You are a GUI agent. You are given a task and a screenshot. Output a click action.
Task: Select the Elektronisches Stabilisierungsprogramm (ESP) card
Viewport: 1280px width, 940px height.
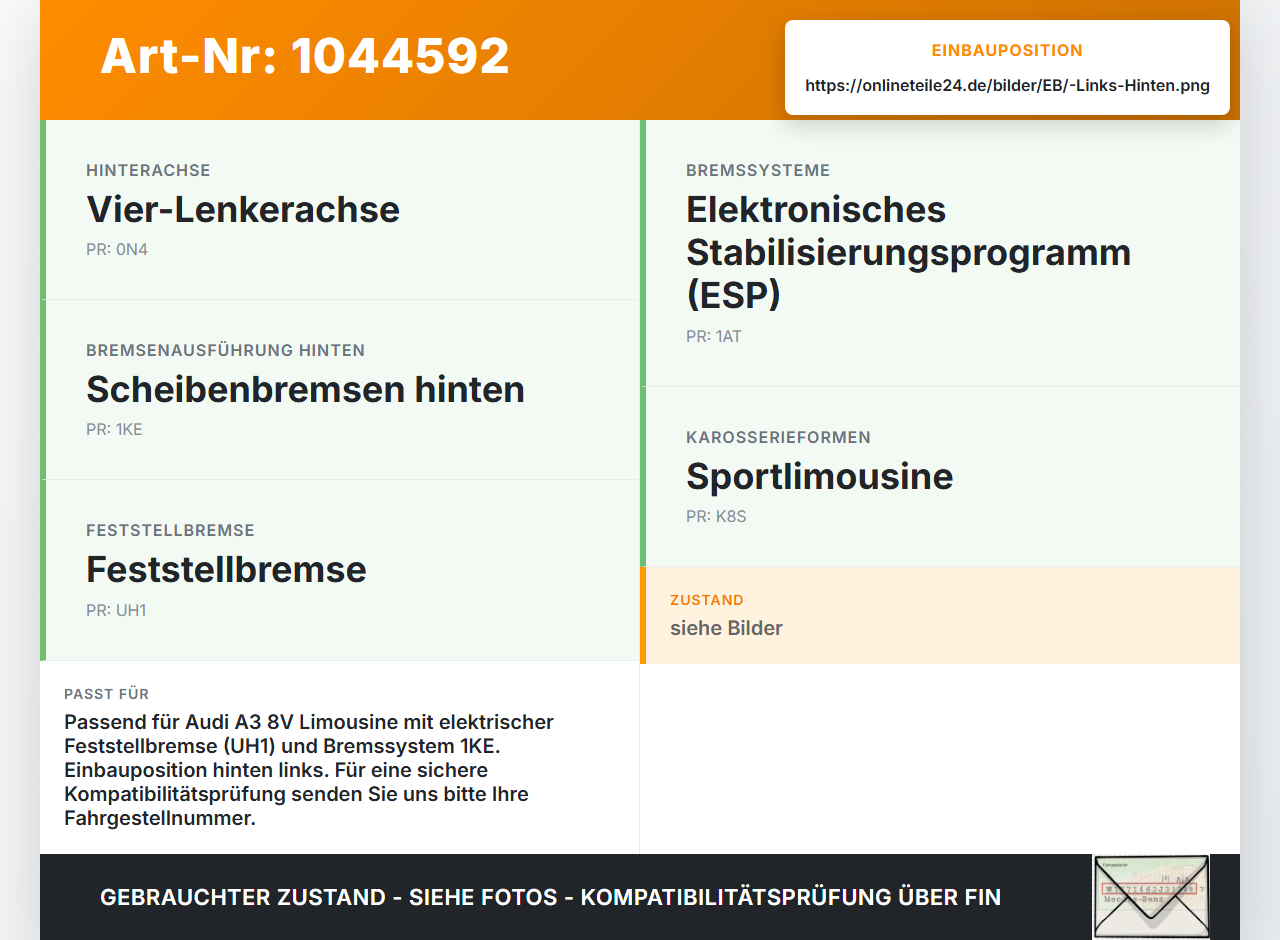[940, 253]
